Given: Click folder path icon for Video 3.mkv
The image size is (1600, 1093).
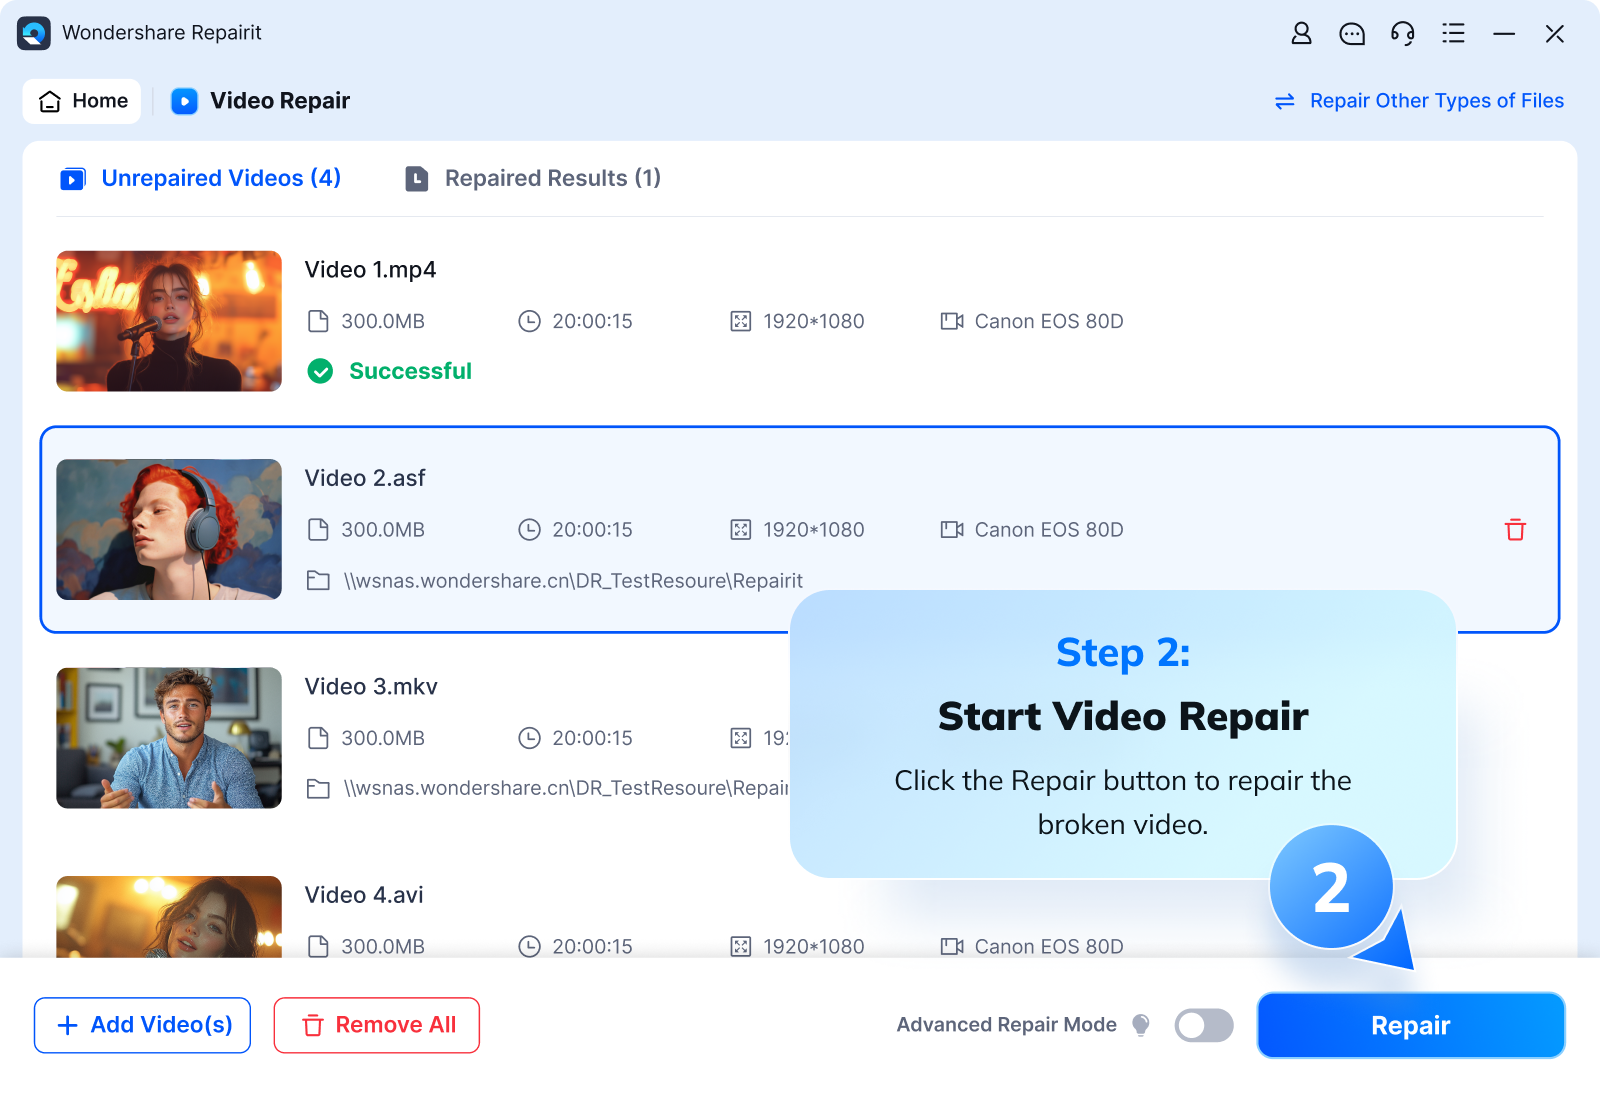Looking at the screenshot, I should [x=318, y=788].
